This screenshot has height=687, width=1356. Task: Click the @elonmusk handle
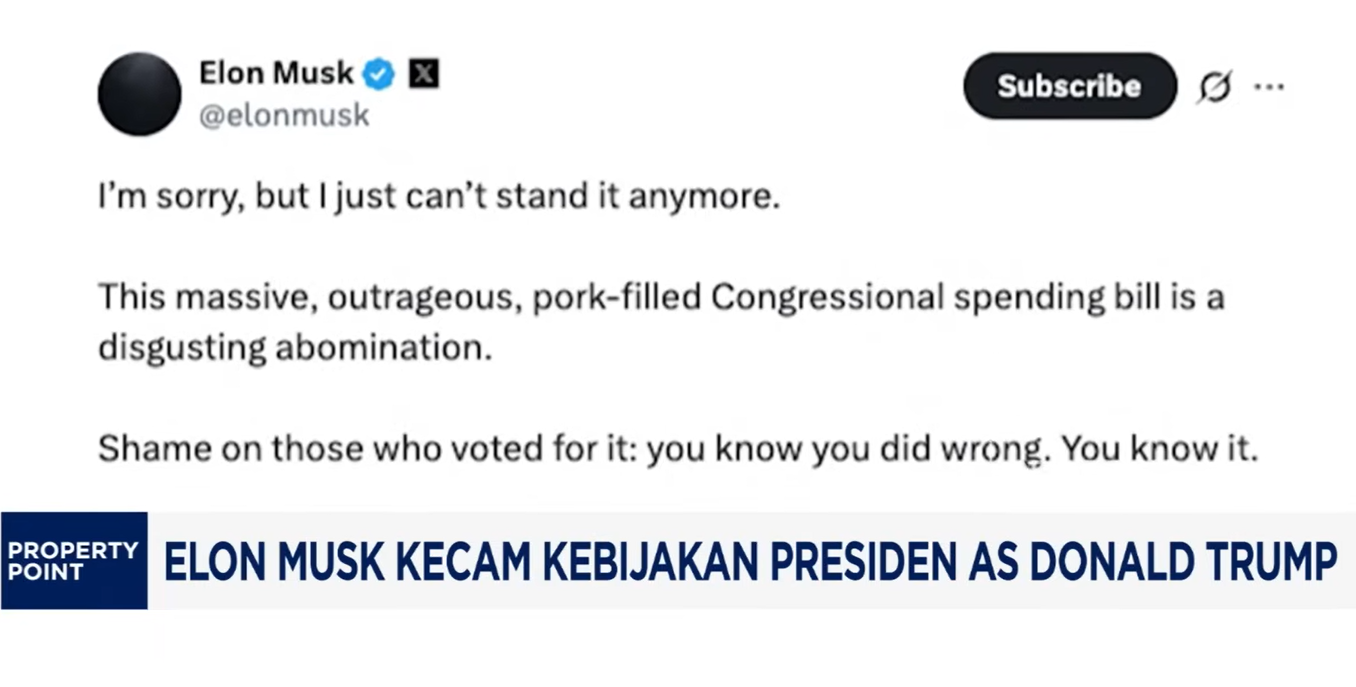284,116
